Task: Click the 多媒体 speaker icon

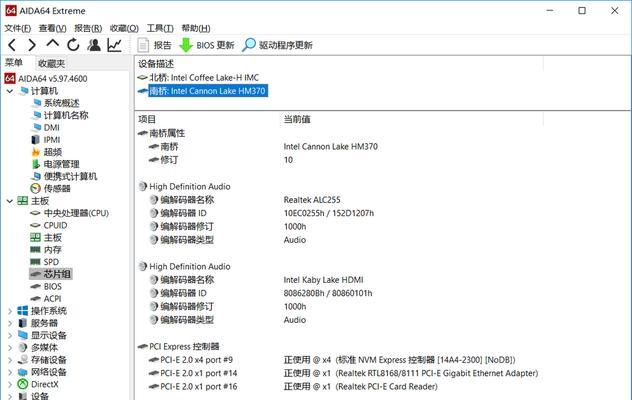Action: pyautogui.click(x=23, y=348)
